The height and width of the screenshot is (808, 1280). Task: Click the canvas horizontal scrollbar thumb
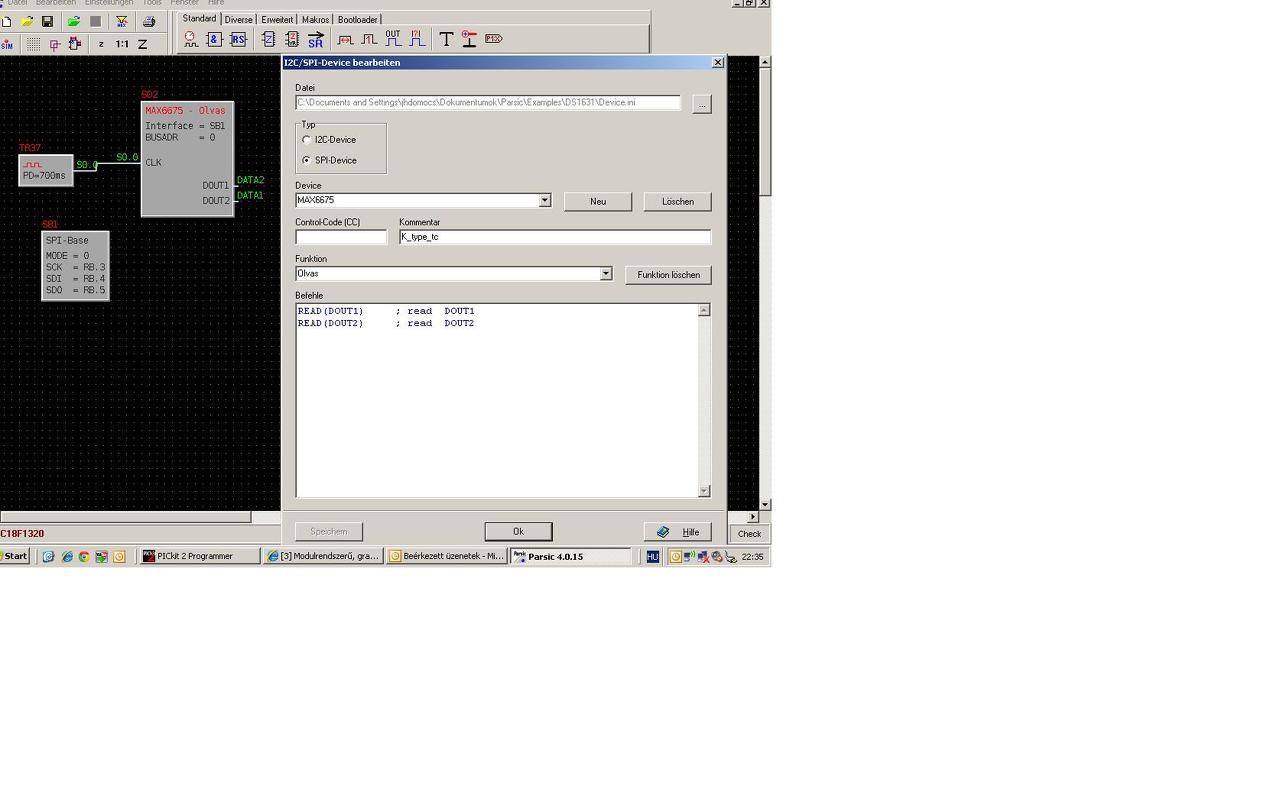click(125, 517)
